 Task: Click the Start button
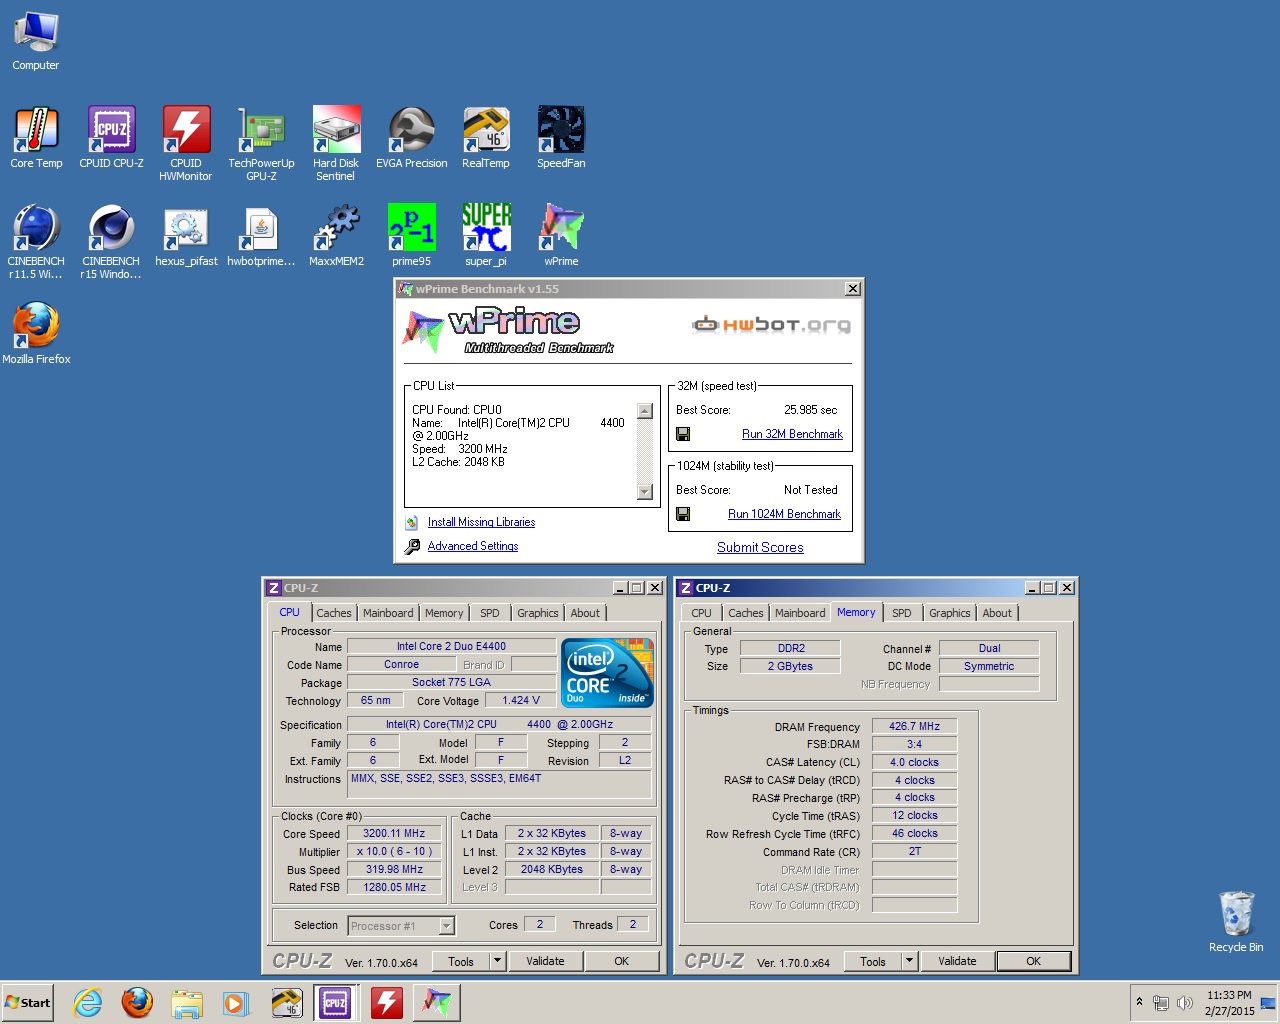[x=28, y=1003]
